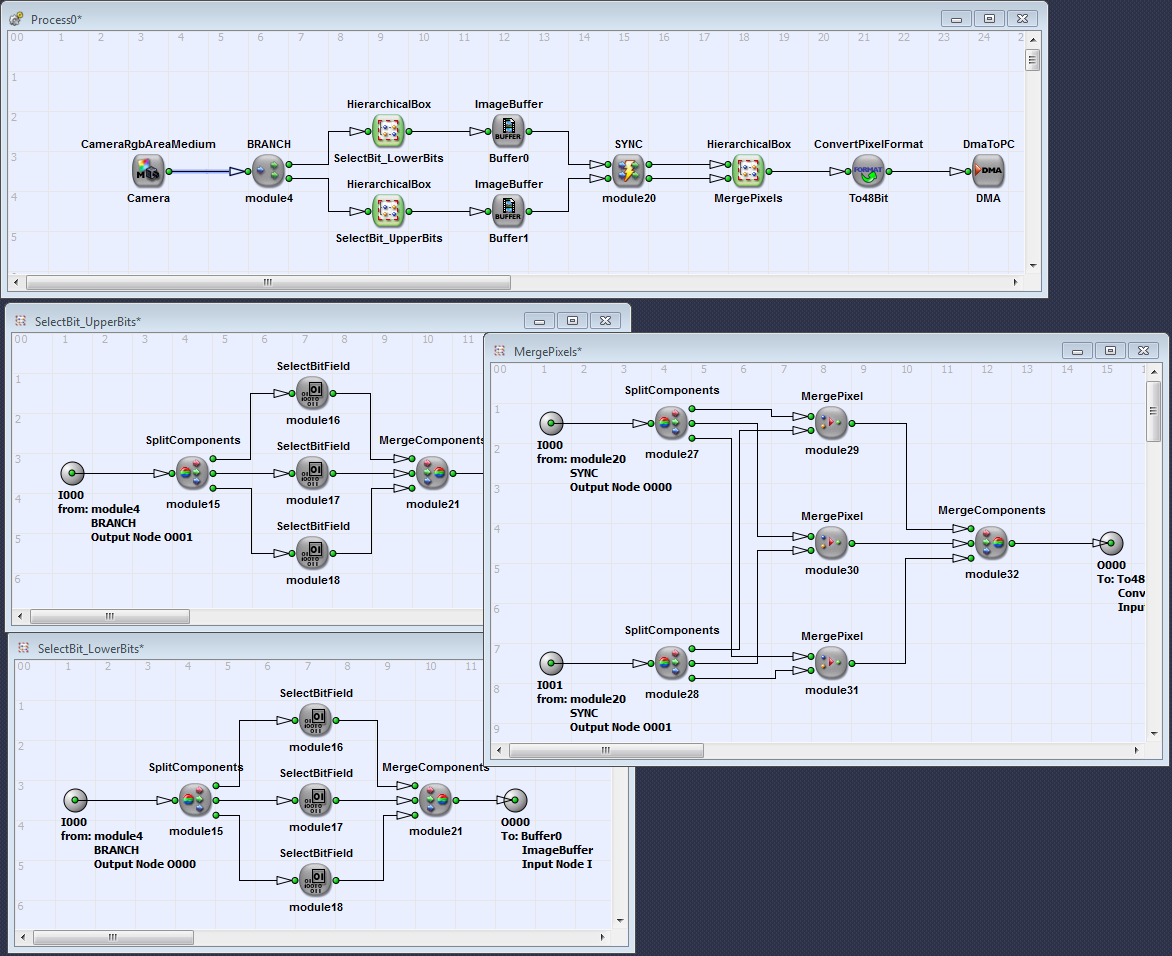Maximize the MergePixels window

click(x=1109, y=350)
